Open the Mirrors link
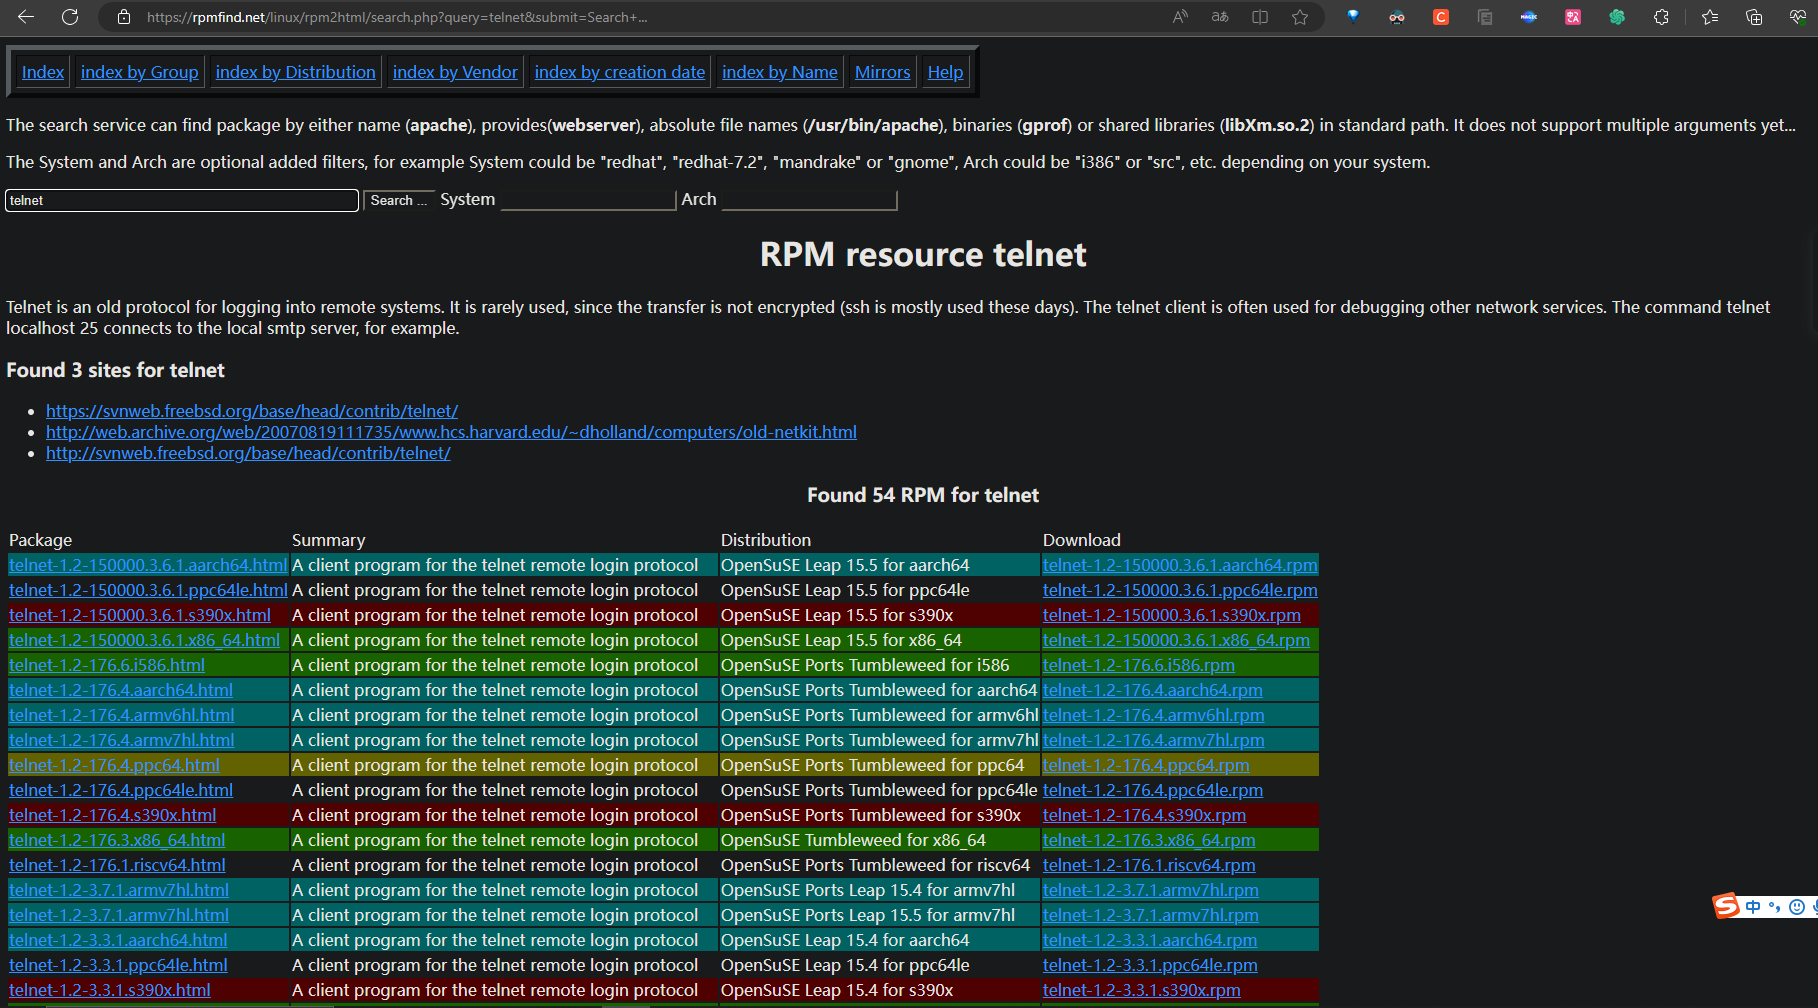 883,72
